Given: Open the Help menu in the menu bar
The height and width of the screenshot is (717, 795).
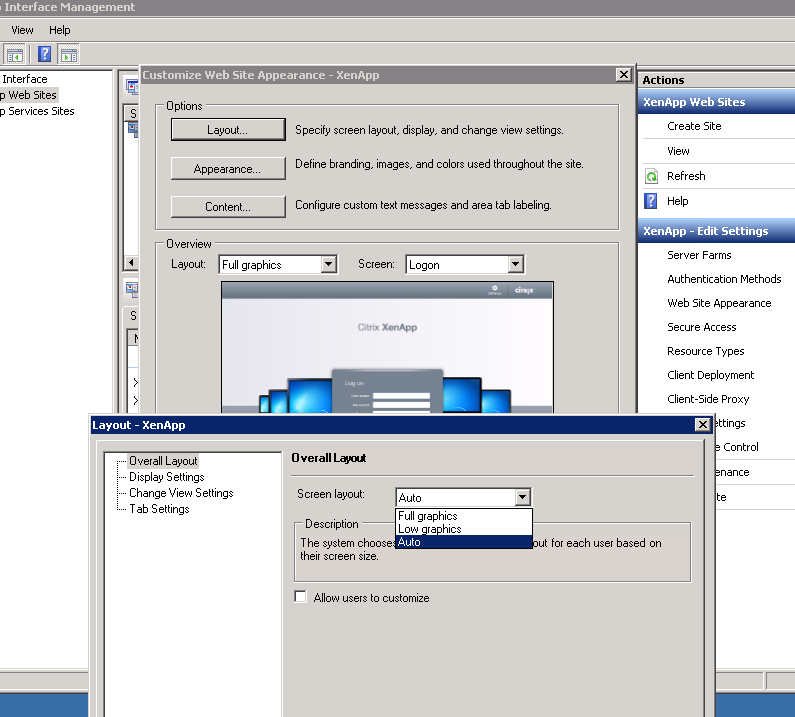Looking at the screenshot, I should [x=59, y=30].
